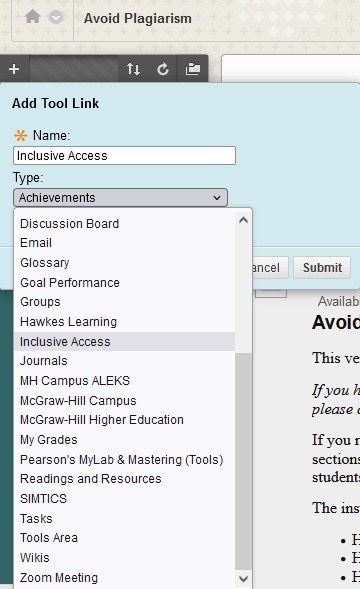Screen dimensions: 360x589
Task: Refresh the course menu
Action: click(163, 69)
